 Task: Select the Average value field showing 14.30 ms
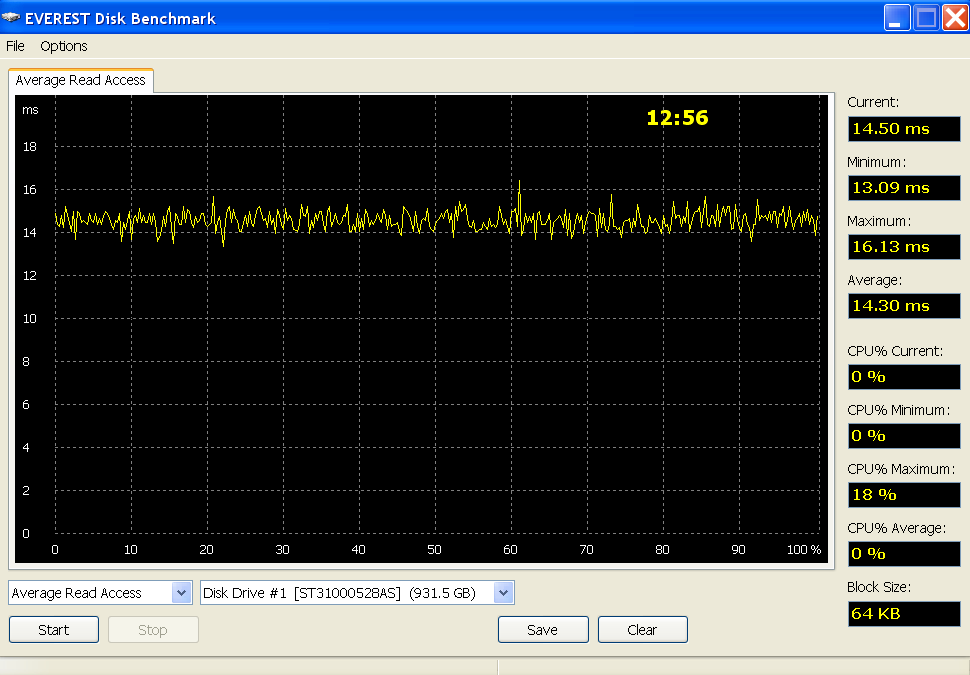[903, 306]
